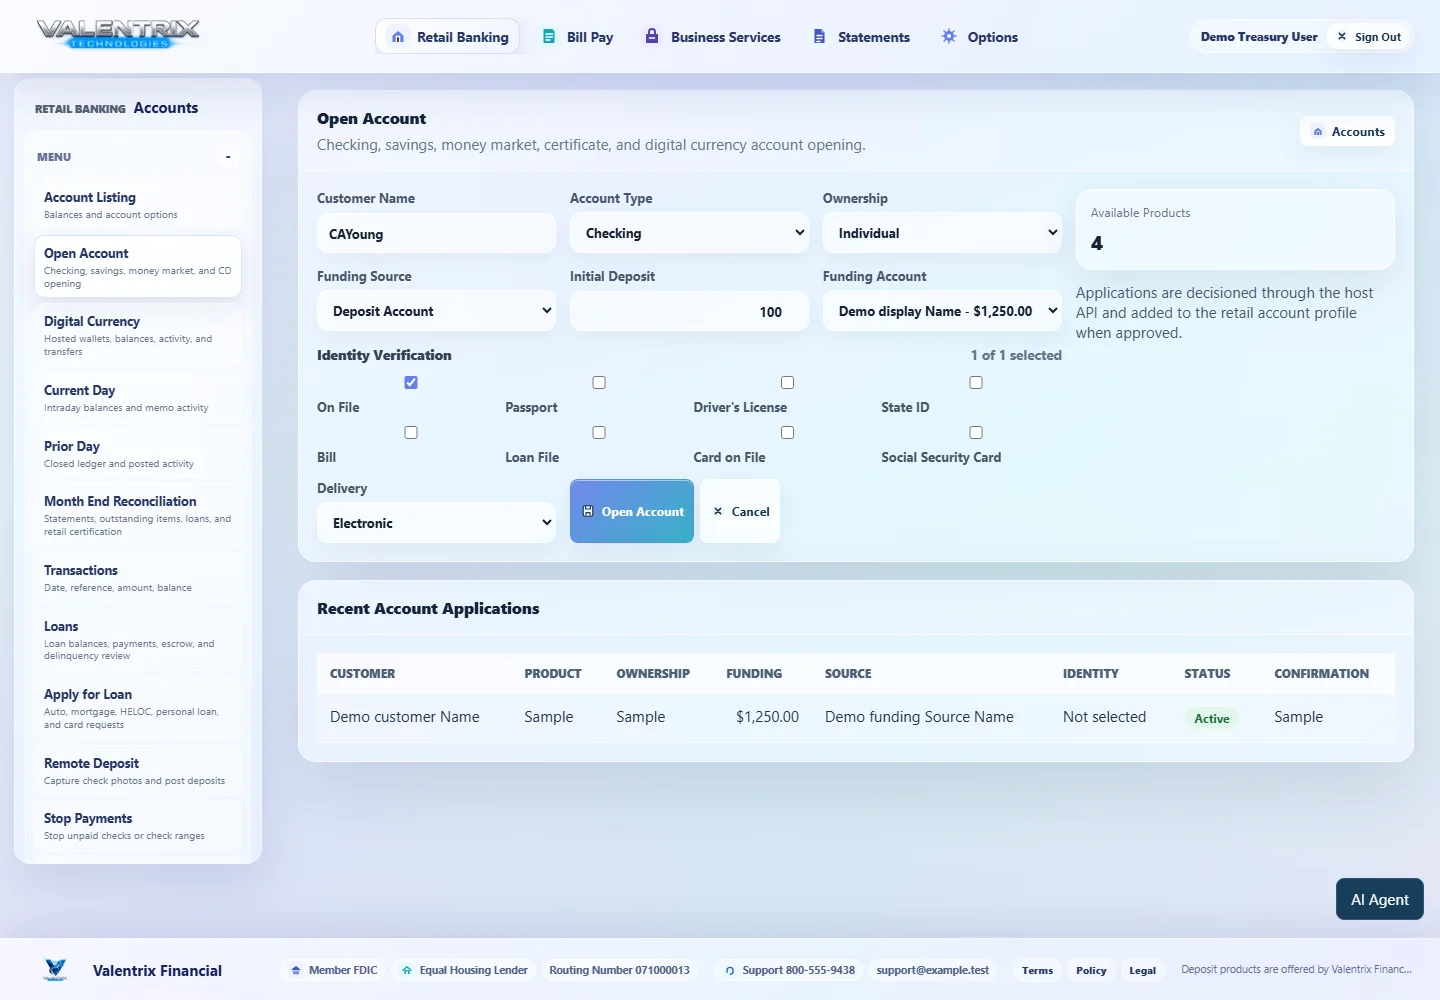Click the Bill Pay document icon

[549, 37]
